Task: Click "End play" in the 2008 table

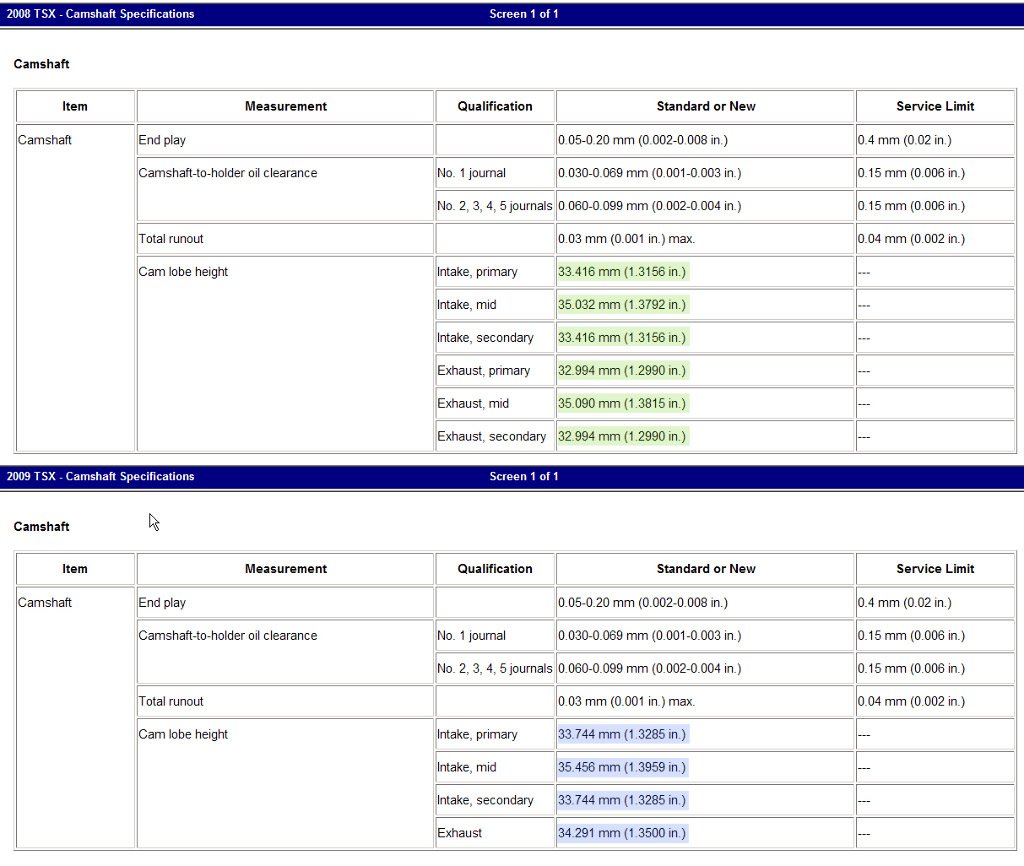Action: (162, 140)
